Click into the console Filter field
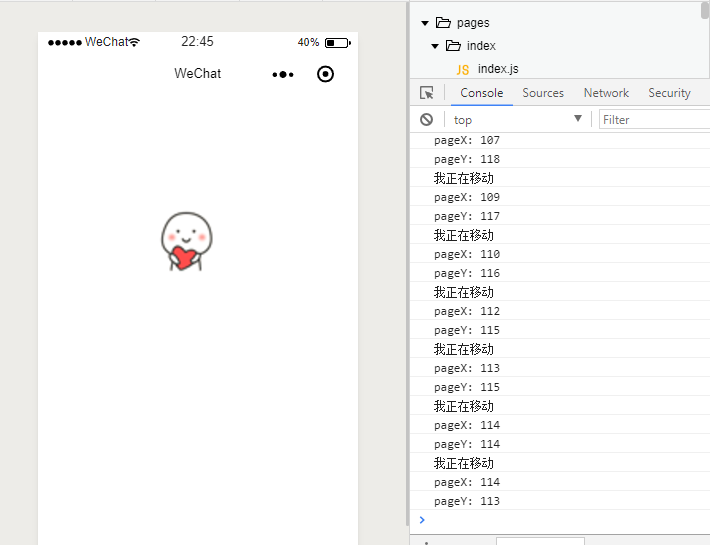710x545 pixels. pos(654,120)
